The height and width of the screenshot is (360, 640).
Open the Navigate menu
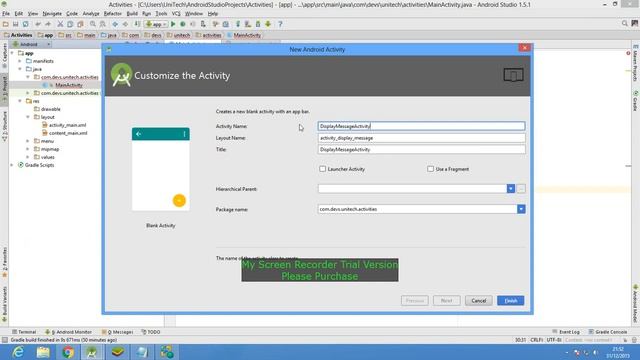point(52,13)
